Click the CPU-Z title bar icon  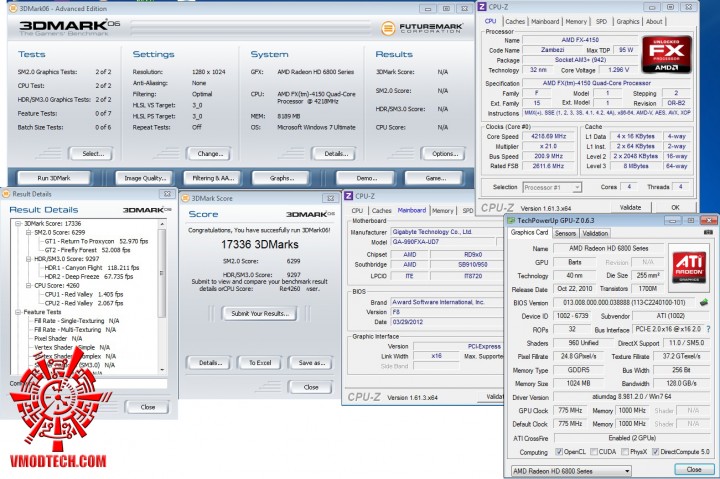(x=481, y=6)
